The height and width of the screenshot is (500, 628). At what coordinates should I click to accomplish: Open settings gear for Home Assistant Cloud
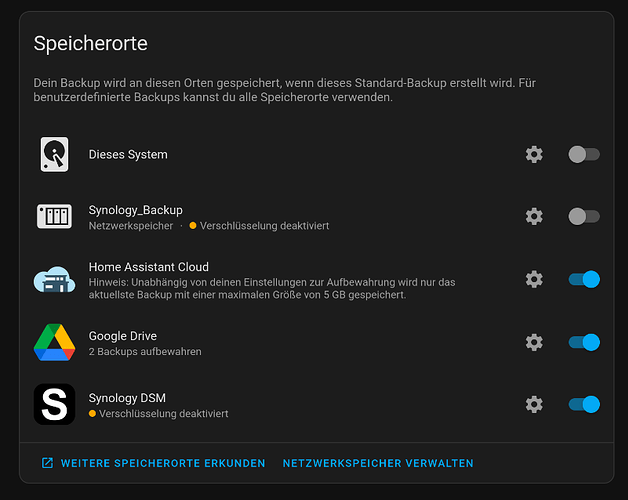pos(534,279)
